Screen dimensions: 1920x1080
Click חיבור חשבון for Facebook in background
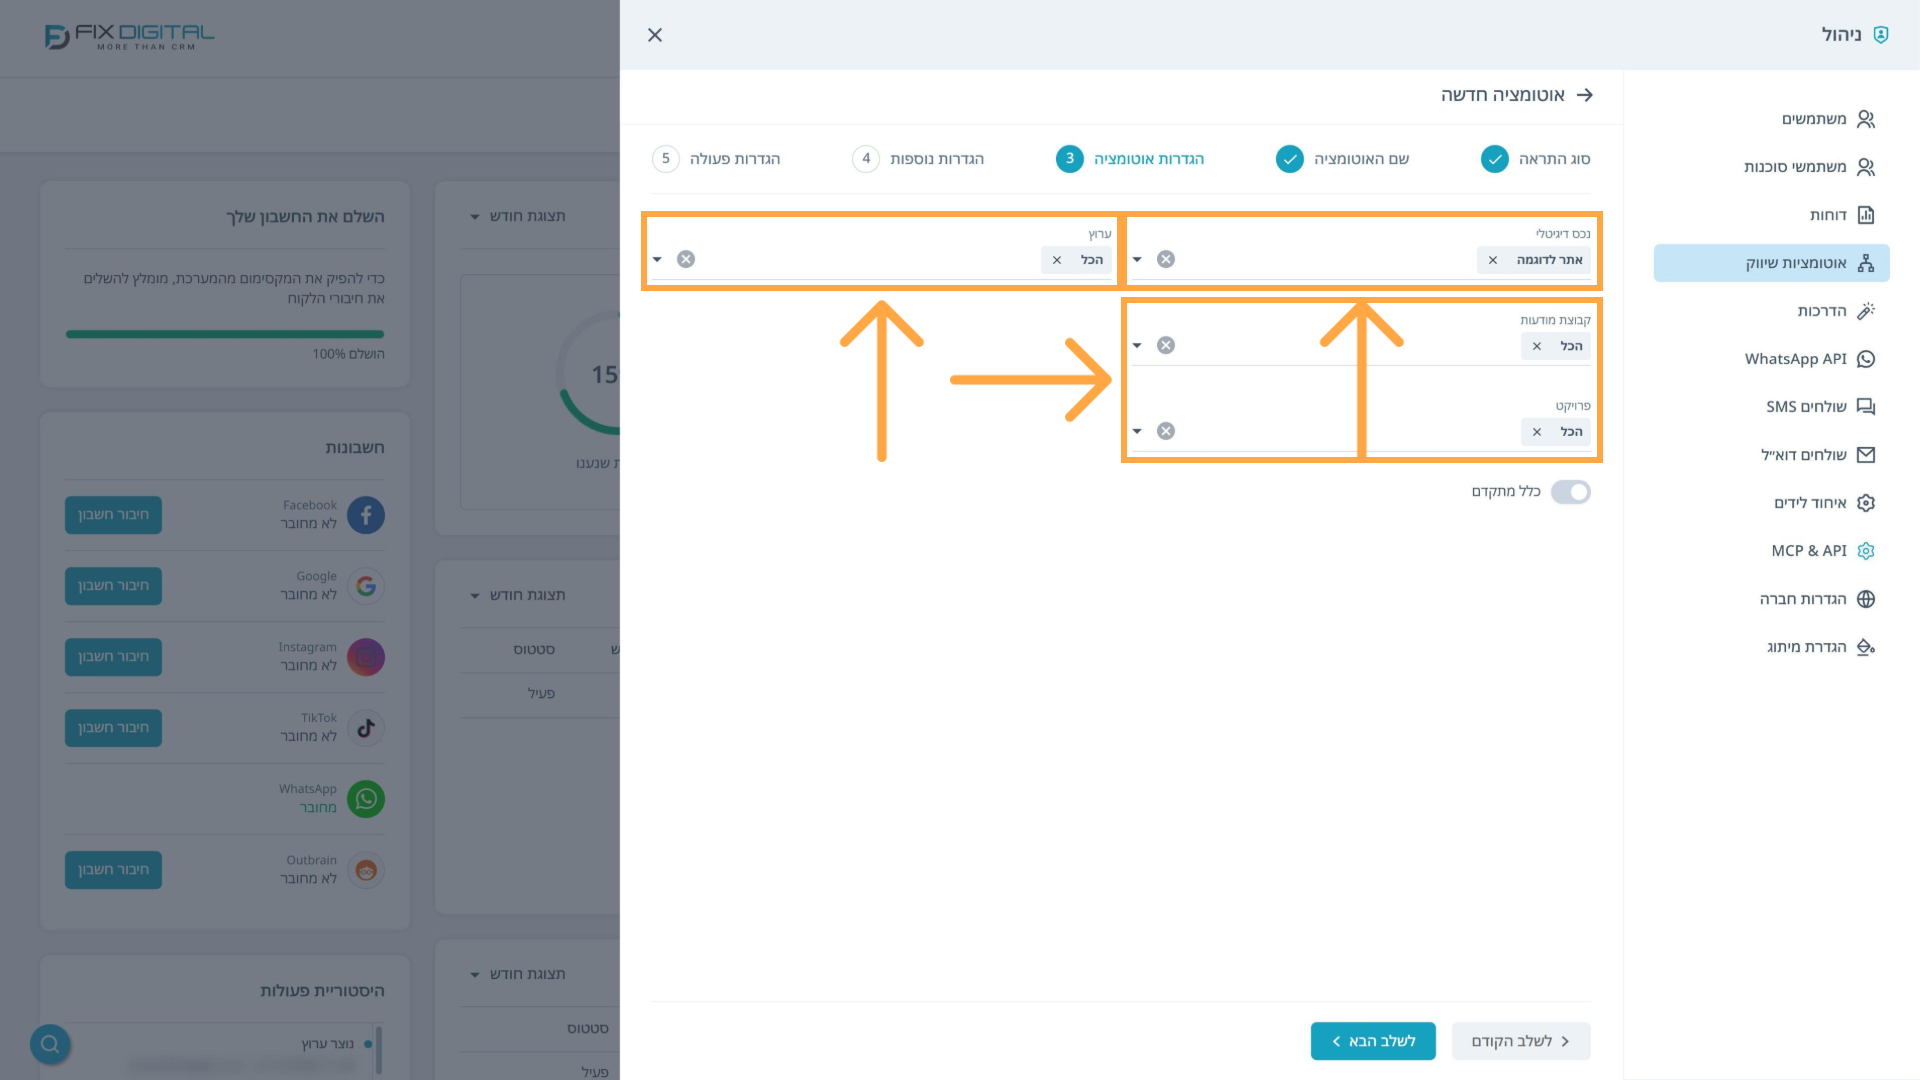113,515
